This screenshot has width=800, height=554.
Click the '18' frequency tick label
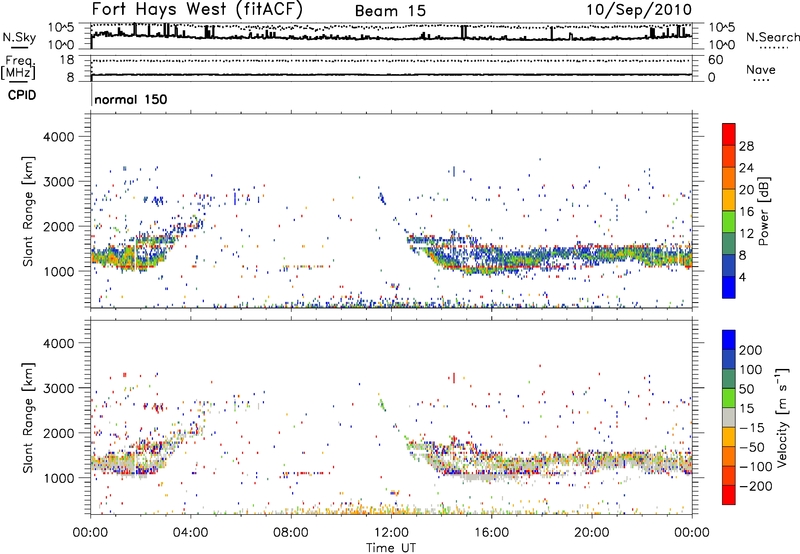(66, 60)
